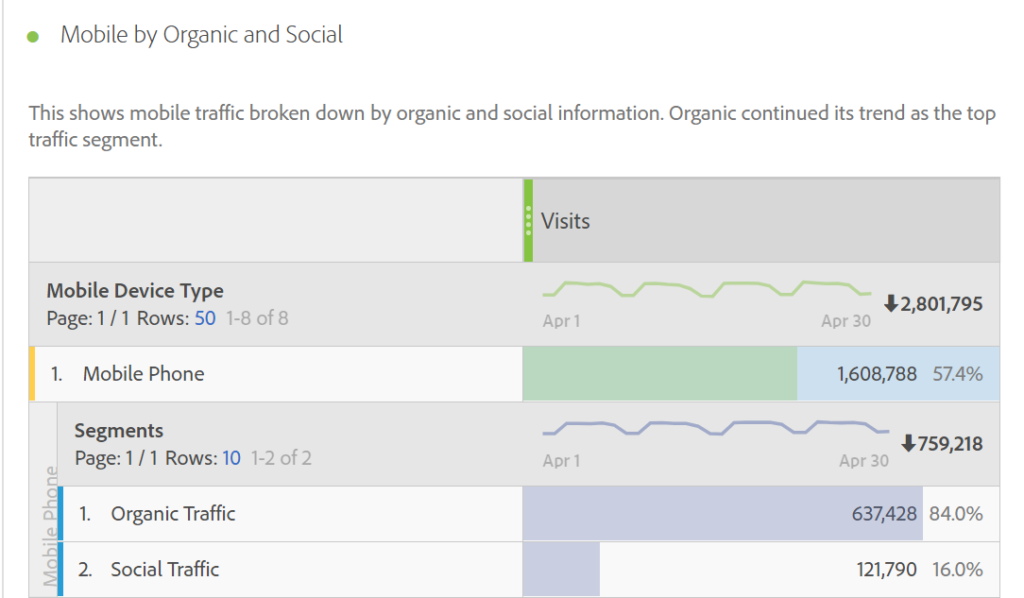This screenshot has width=1024, height=598.
Task: Select the Organic Traffic segment row
Action: 173,514
